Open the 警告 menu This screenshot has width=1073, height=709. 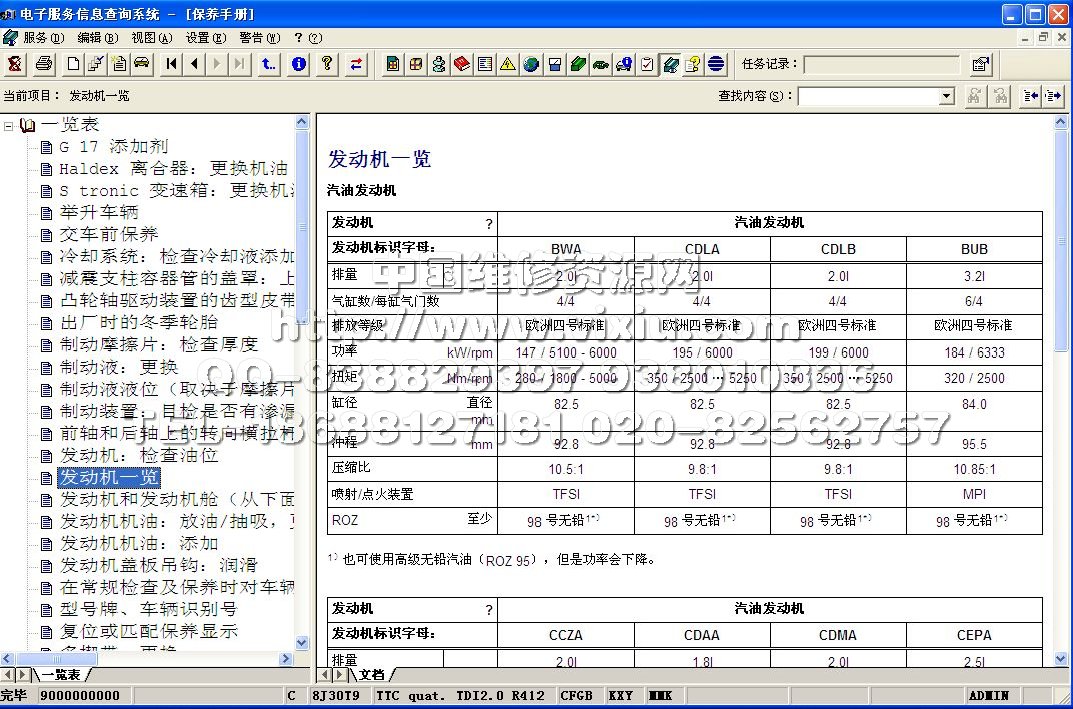pos(258,38)
